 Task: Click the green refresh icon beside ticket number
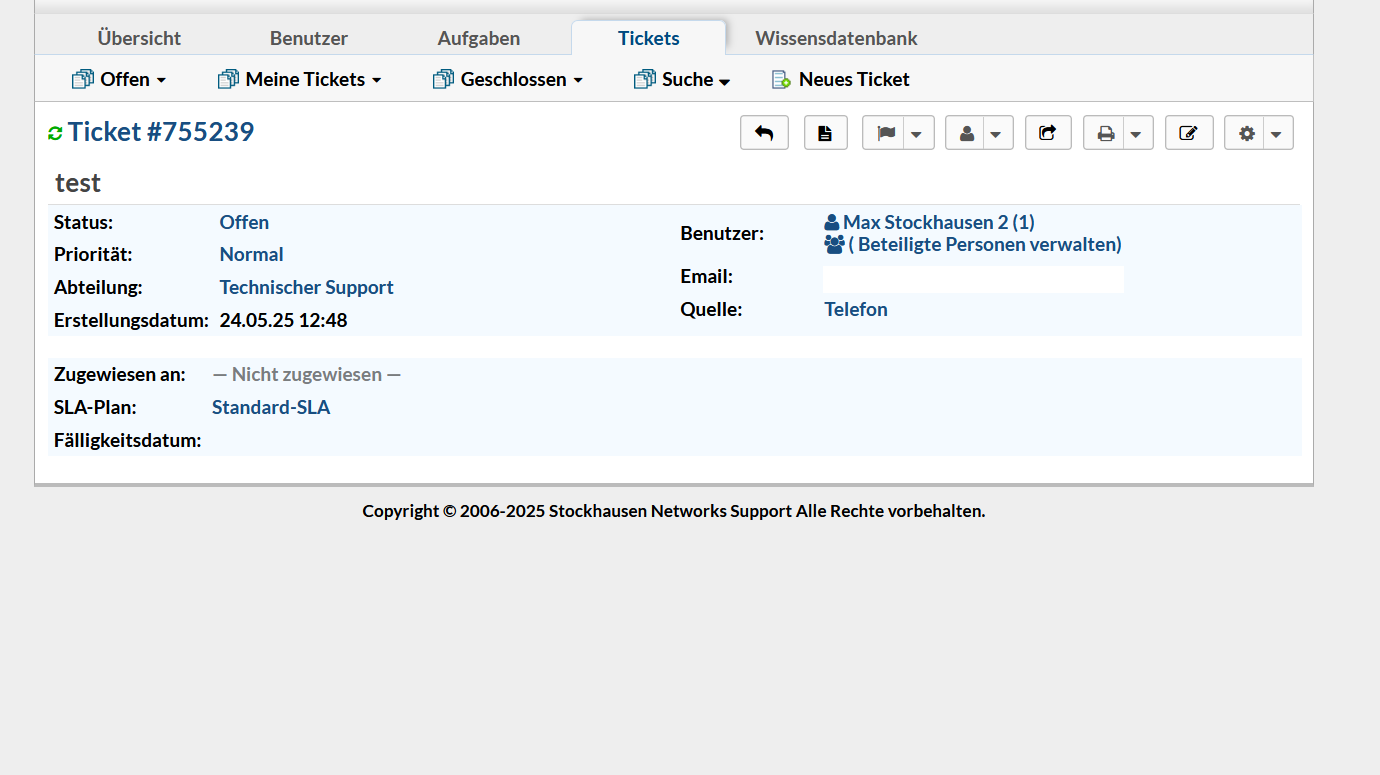coord(55,133)
